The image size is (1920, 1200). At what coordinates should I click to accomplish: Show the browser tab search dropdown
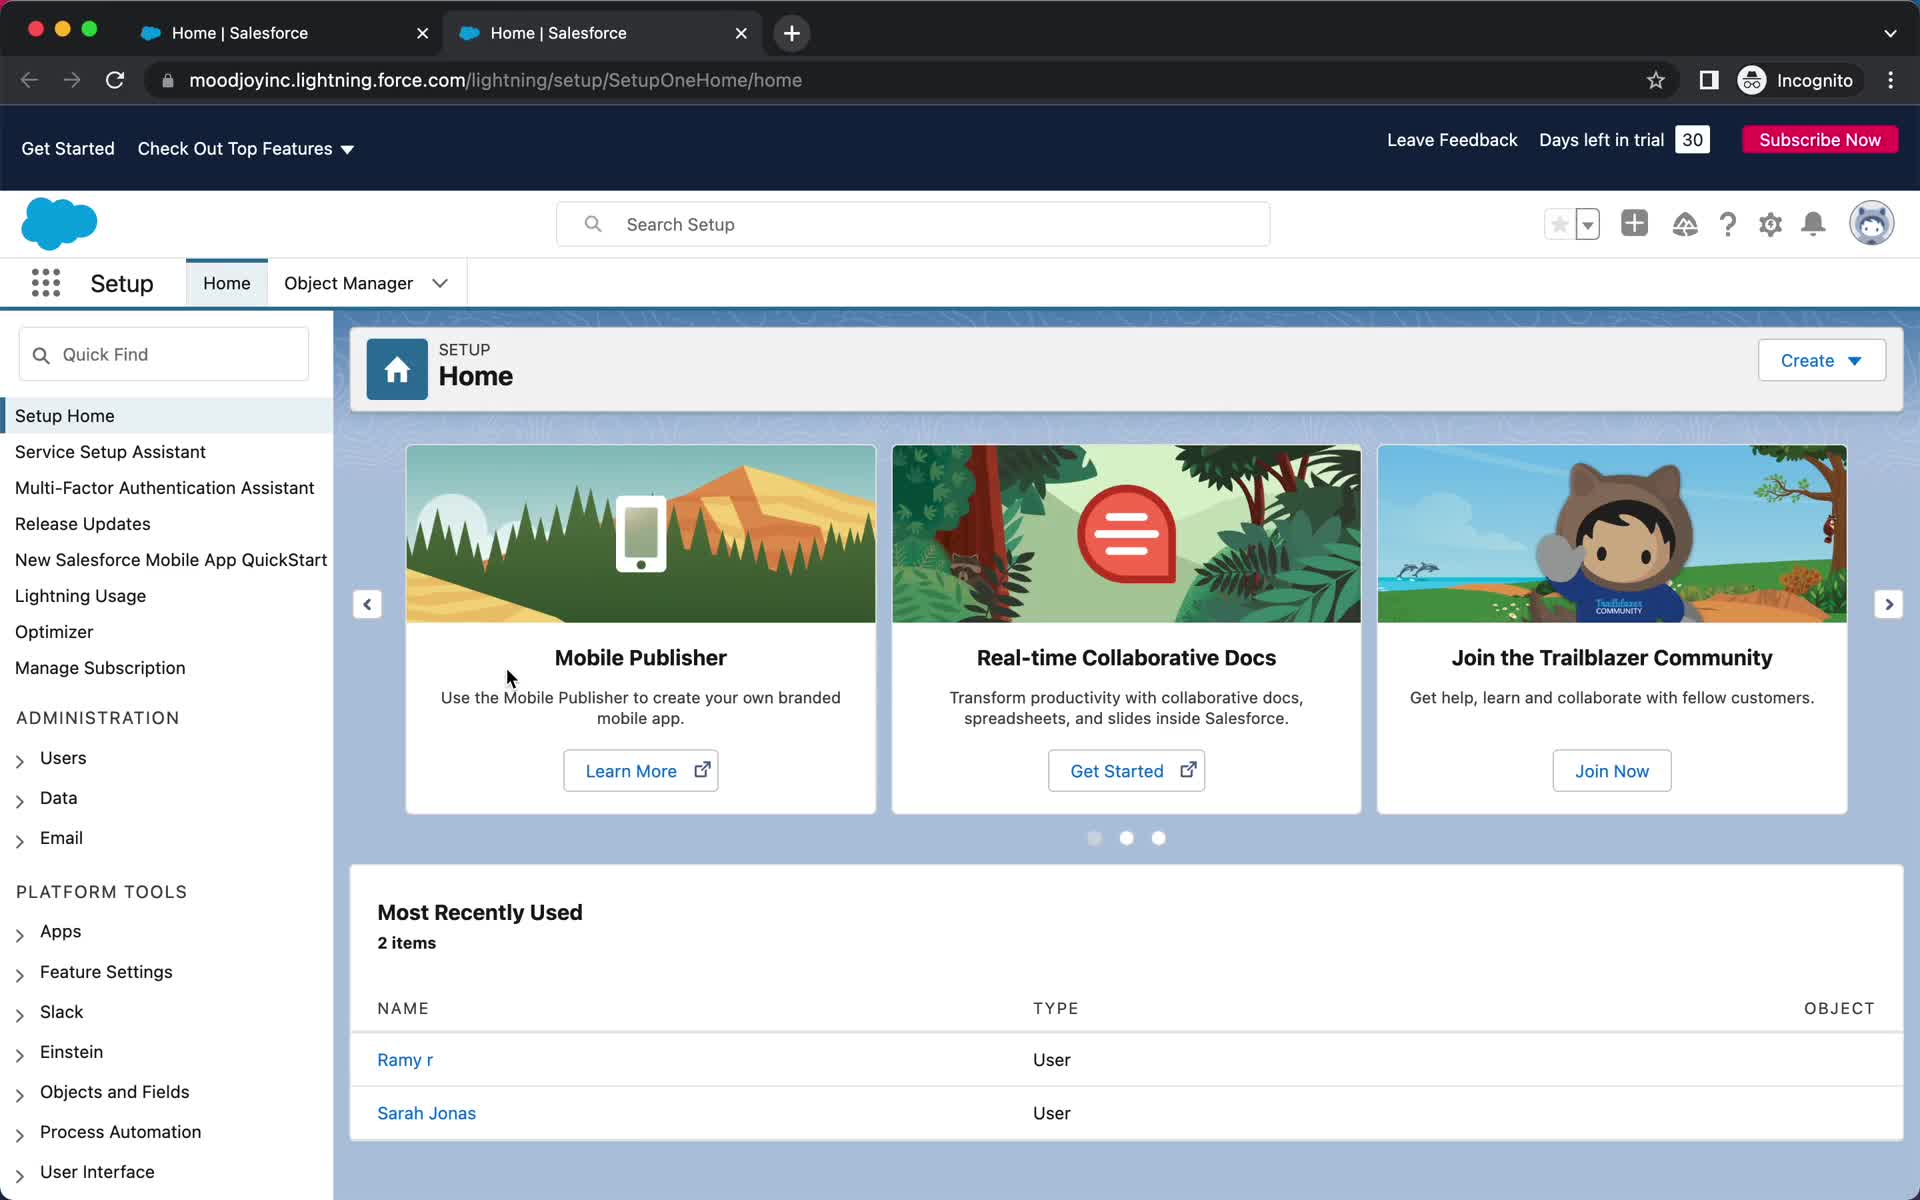click(1890, 33)
